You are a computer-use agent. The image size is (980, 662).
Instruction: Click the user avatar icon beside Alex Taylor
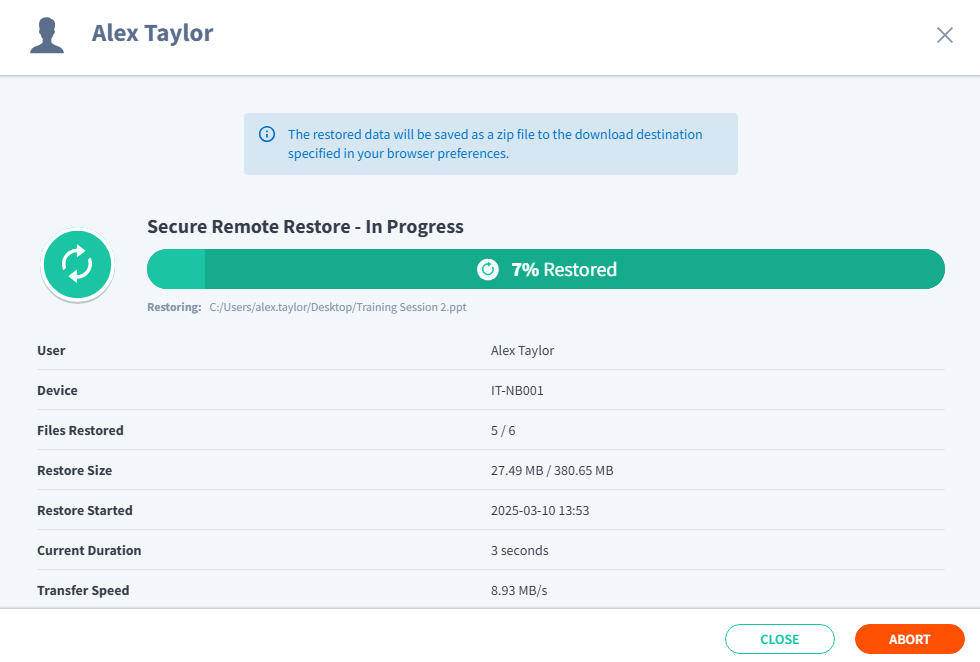coord(47,35)
